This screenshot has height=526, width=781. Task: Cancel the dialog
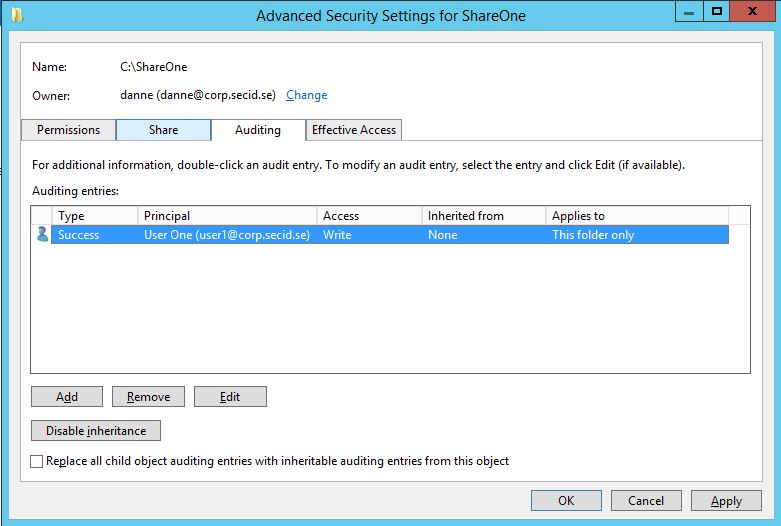[x=646, y=501]
